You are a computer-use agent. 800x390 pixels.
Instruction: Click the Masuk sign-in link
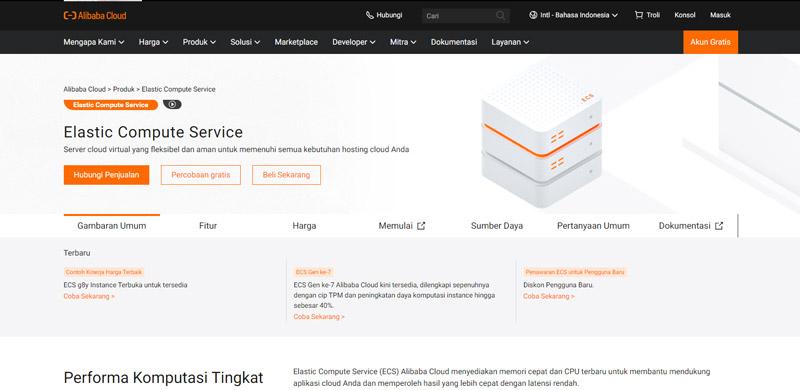(720, 15)
